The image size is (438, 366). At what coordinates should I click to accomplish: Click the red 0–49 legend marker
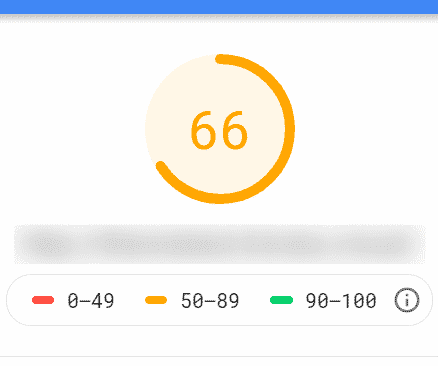point(43,300)
